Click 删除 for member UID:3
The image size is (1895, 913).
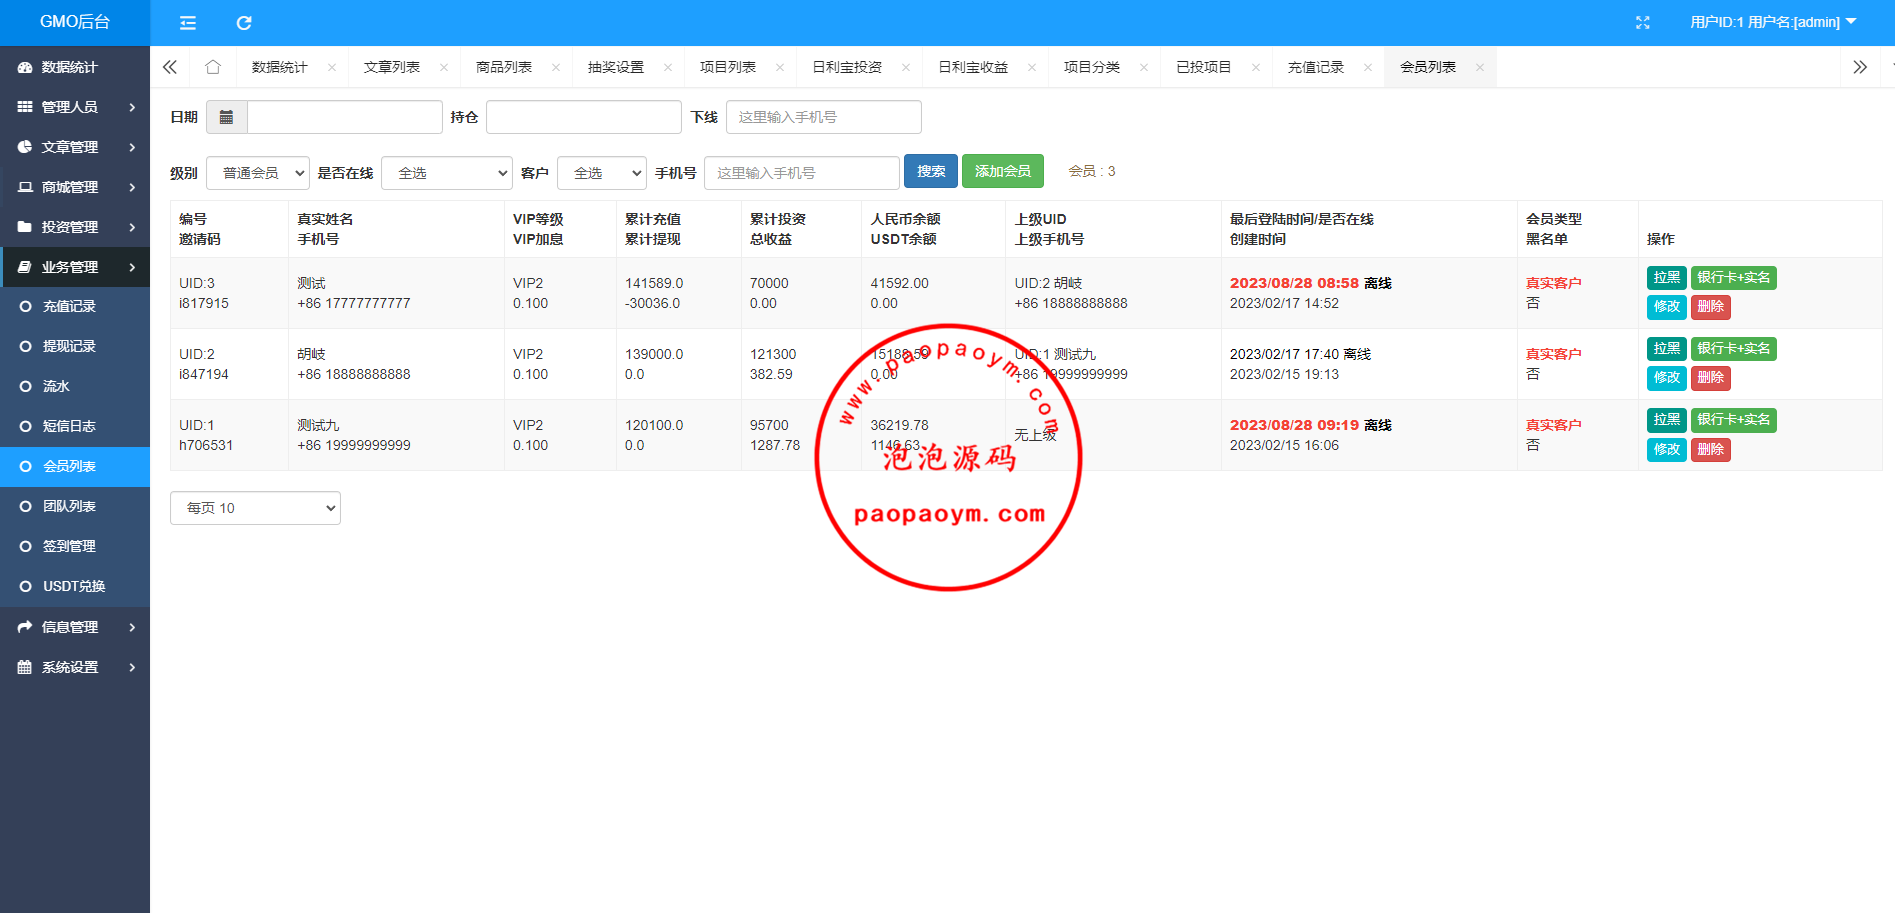point(1710,307)
